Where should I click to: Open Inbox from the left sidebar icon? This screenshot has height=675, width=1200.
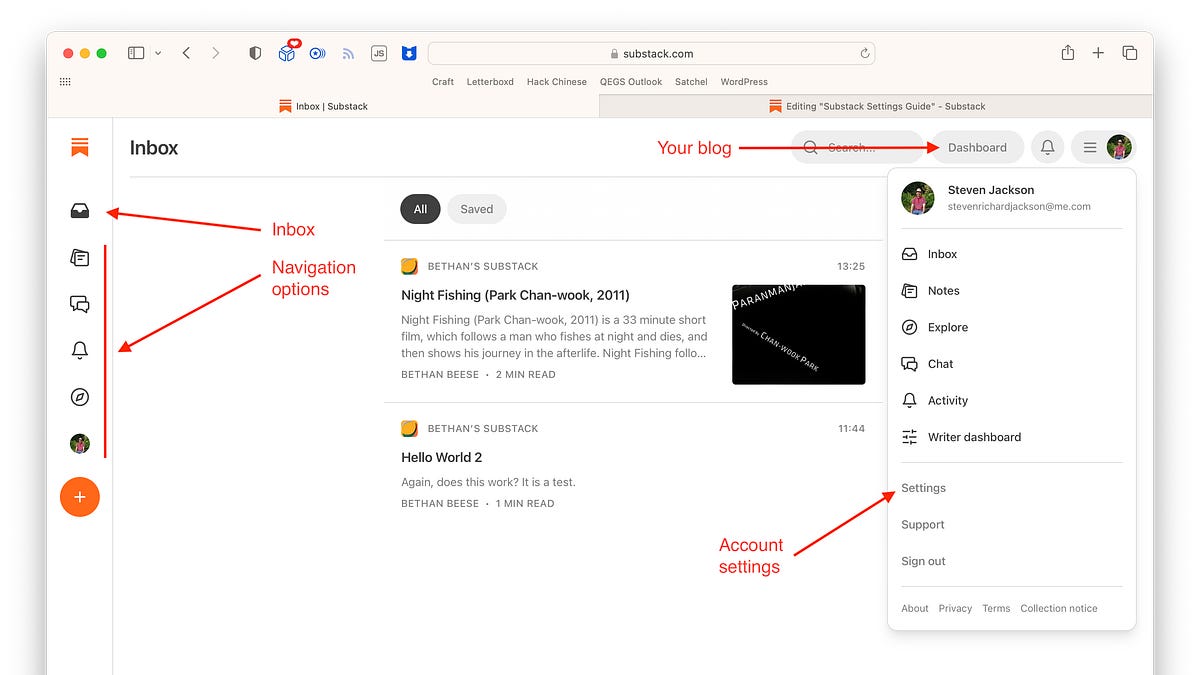click(80, 211)
